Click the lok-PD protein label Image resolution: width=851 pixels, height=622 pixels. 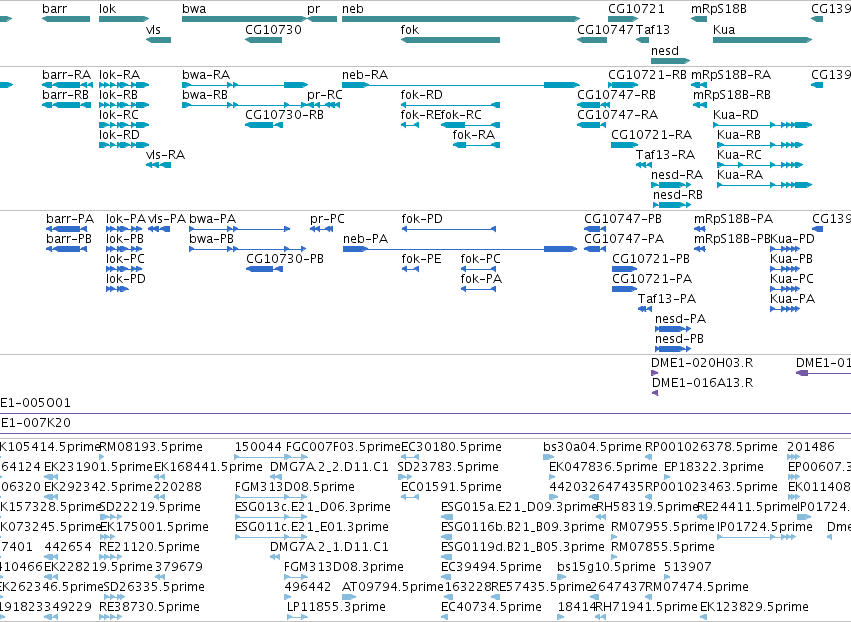(x=126, y=278)
